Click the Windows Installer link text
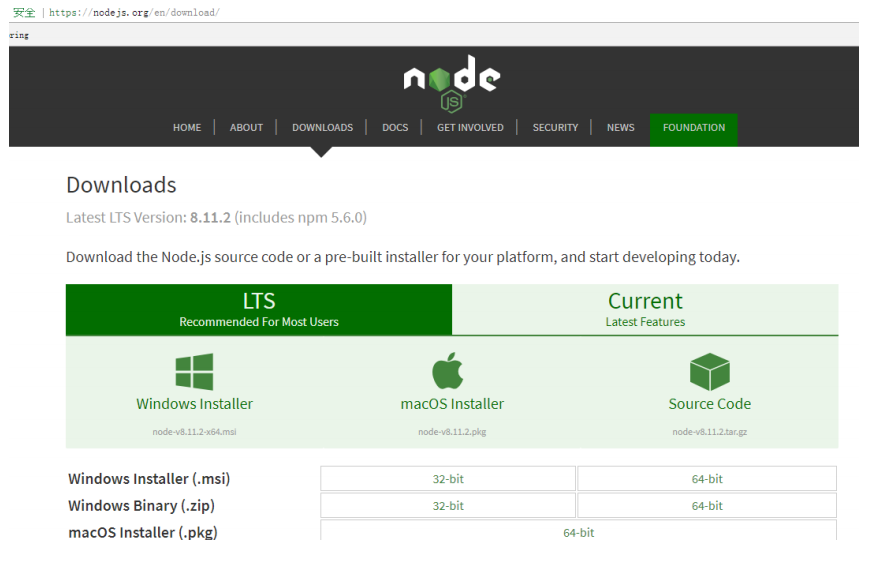 click(x=194, y=404)
